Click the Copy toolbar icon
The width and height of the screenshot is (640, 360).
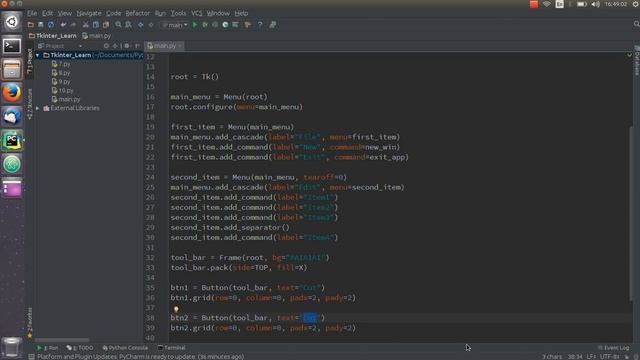[96, 25]
